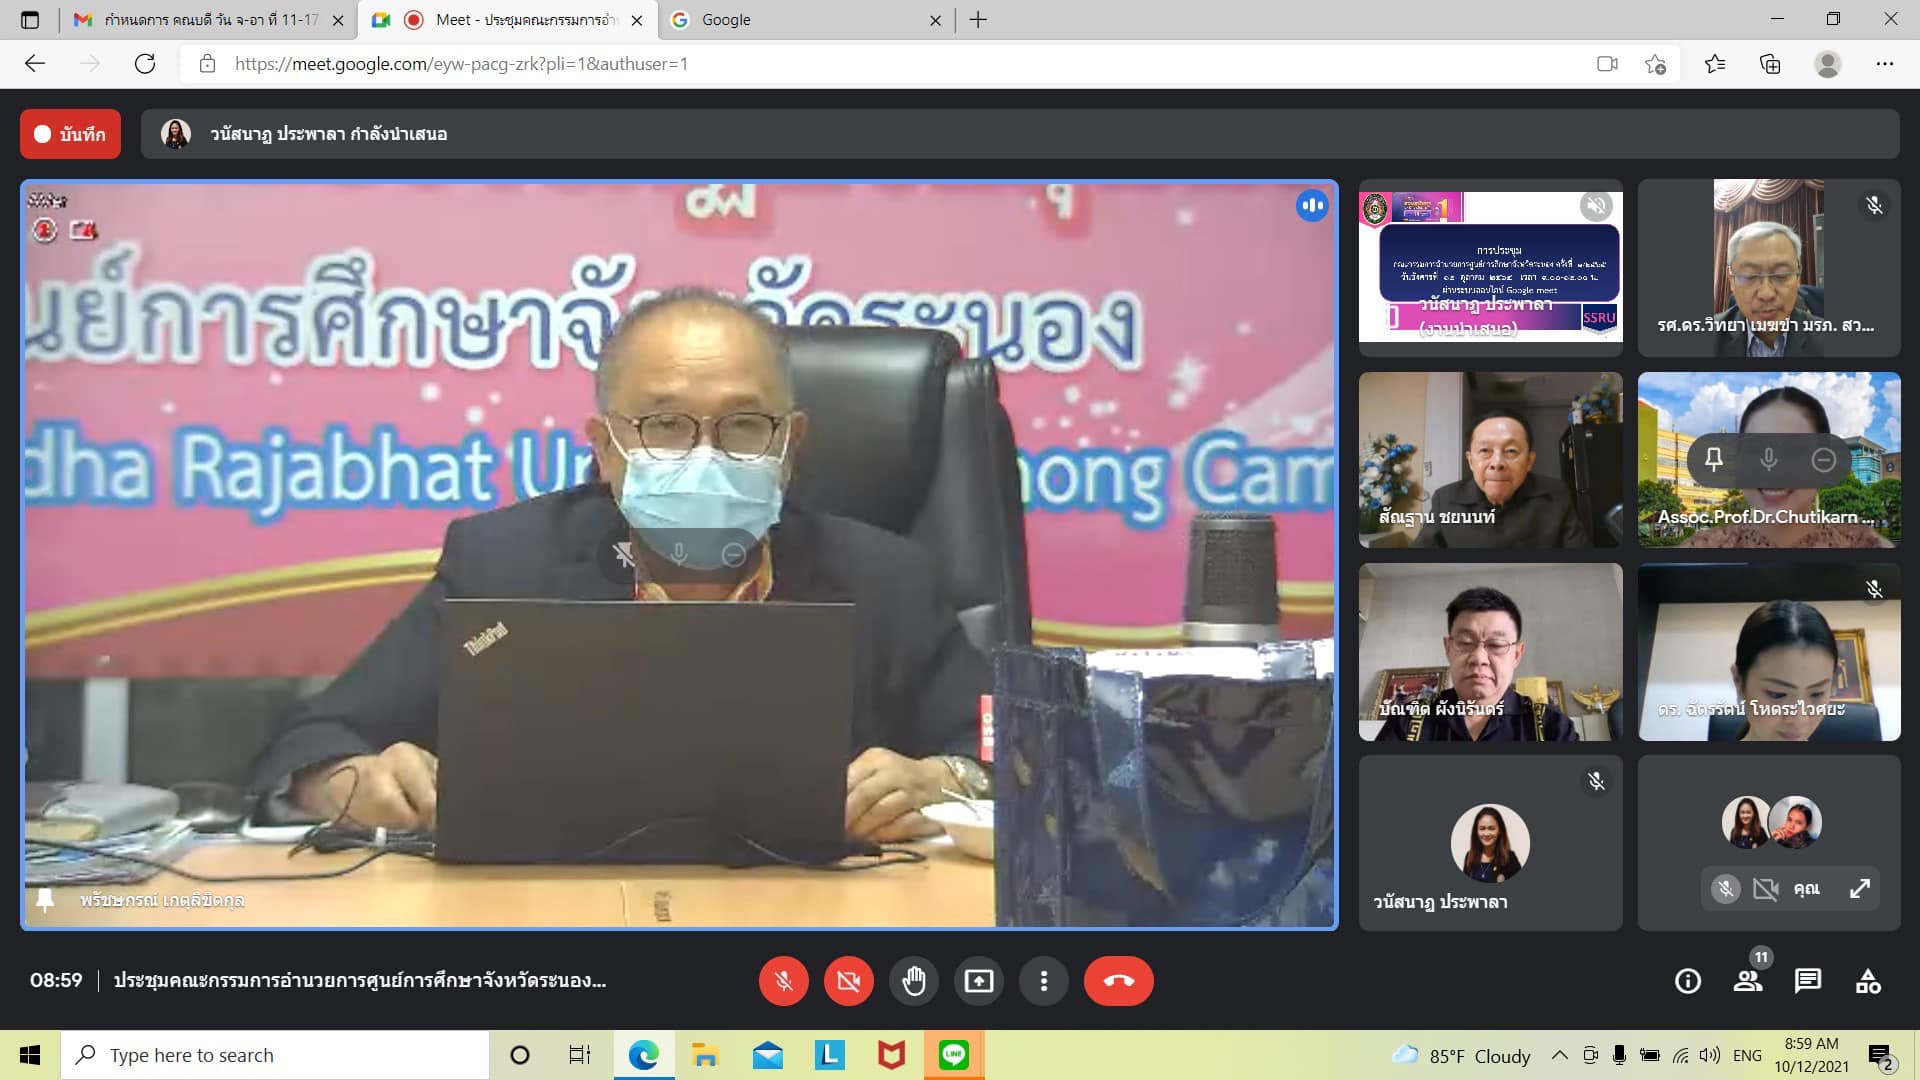Unmute the microphone in the call controls
The height and width of the screenshot is (1080, 1920).
pyautogui.click(x=783, y=981)
